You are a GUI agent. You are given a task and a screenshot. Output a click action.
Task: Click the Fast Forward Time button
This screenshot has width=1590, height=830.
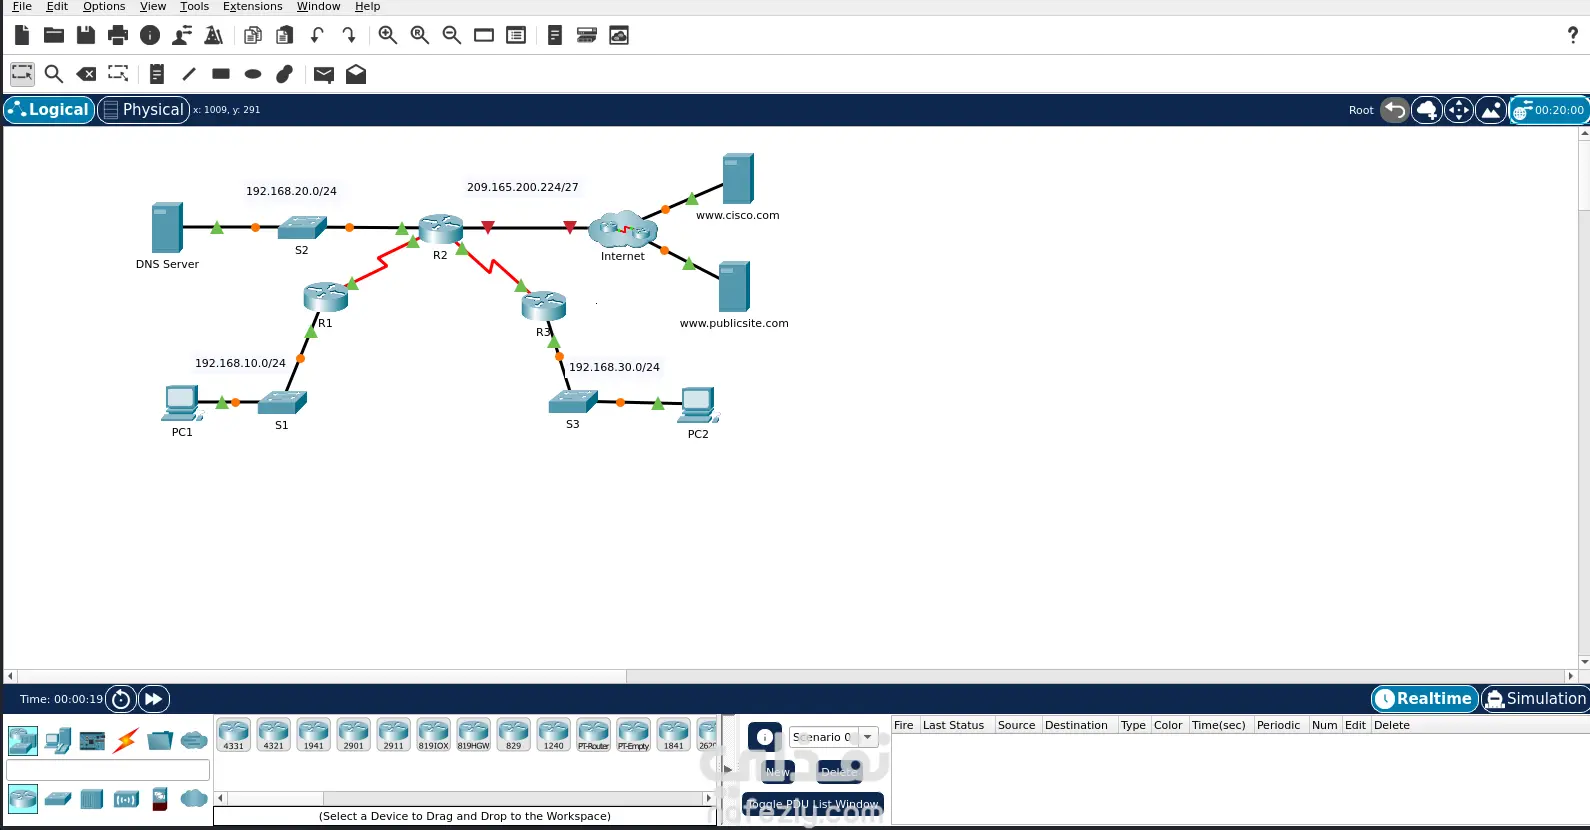pyautogui.click(x=153, y=699)
